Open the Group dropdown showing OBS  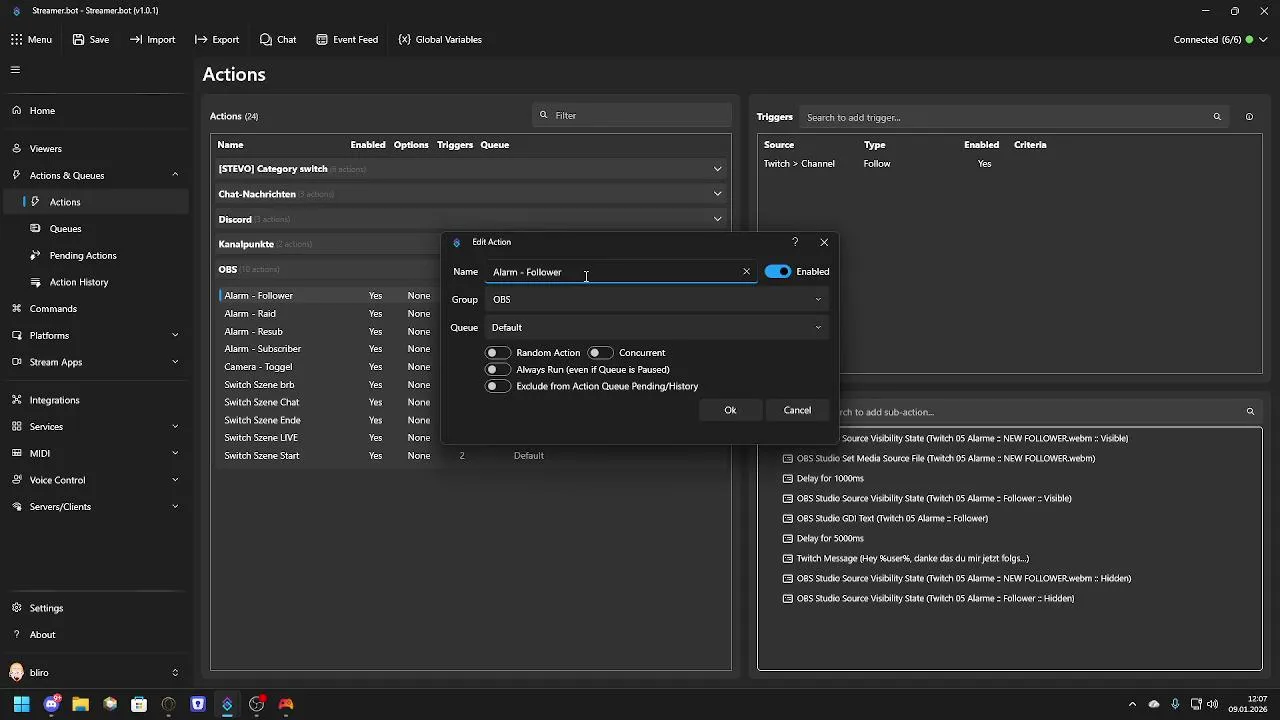pyautogui.click(x=657, y=300)
